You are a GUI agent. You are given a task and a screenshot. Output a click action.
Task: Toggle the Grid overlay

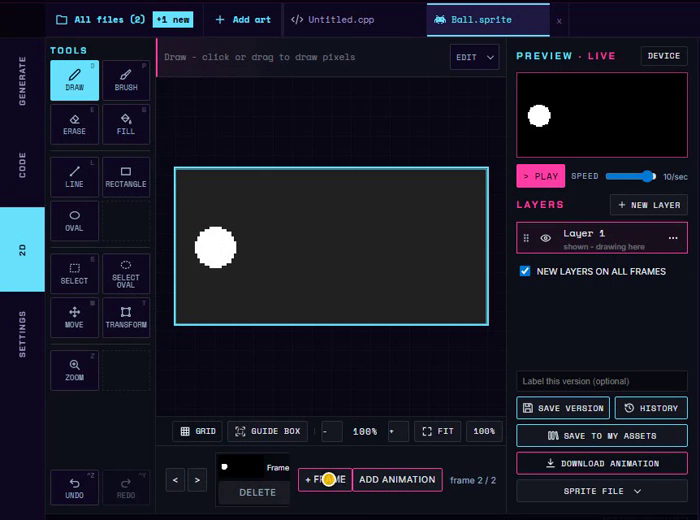tap(197, 431)
